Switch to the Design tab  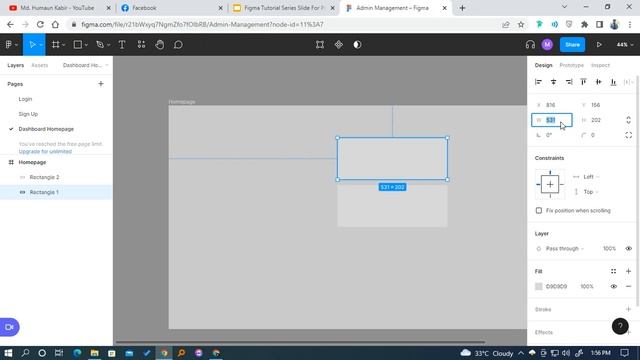(543, 65)
